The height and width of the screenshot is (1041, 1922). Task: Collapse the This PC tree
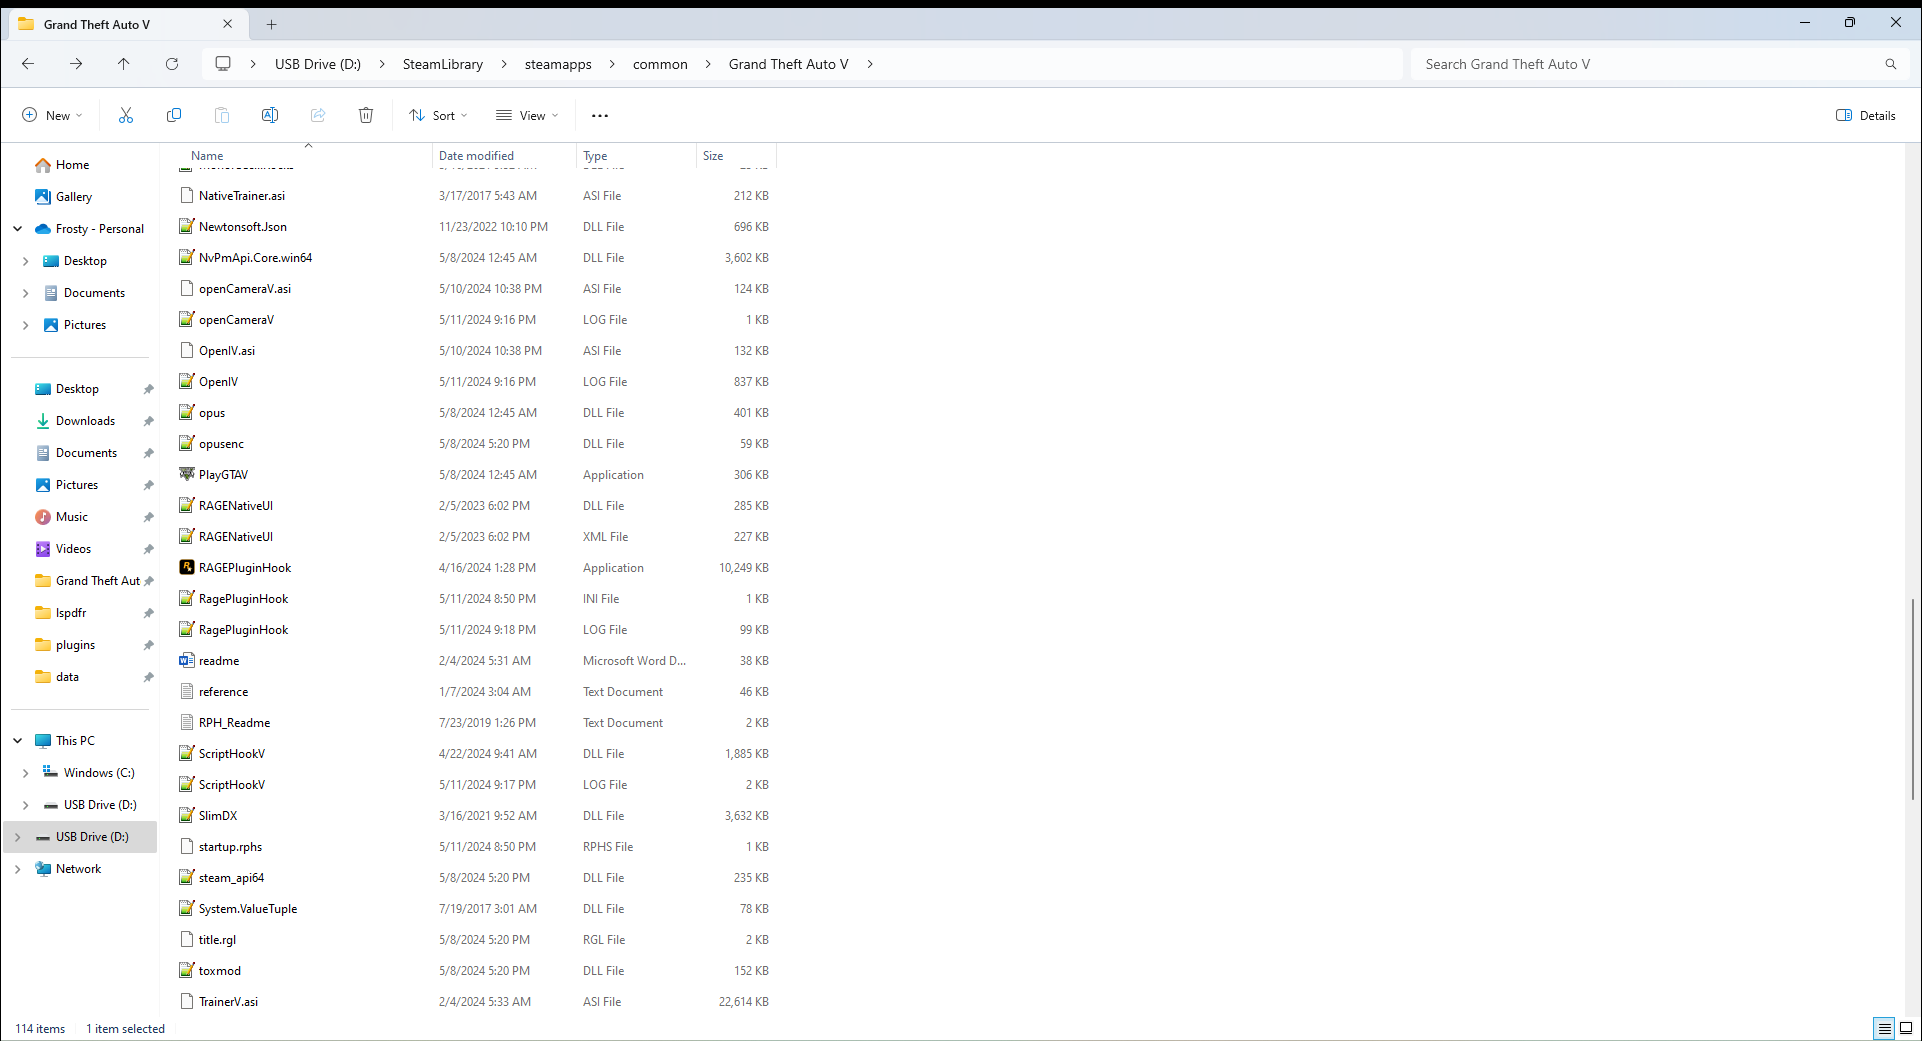pos(18,741)
